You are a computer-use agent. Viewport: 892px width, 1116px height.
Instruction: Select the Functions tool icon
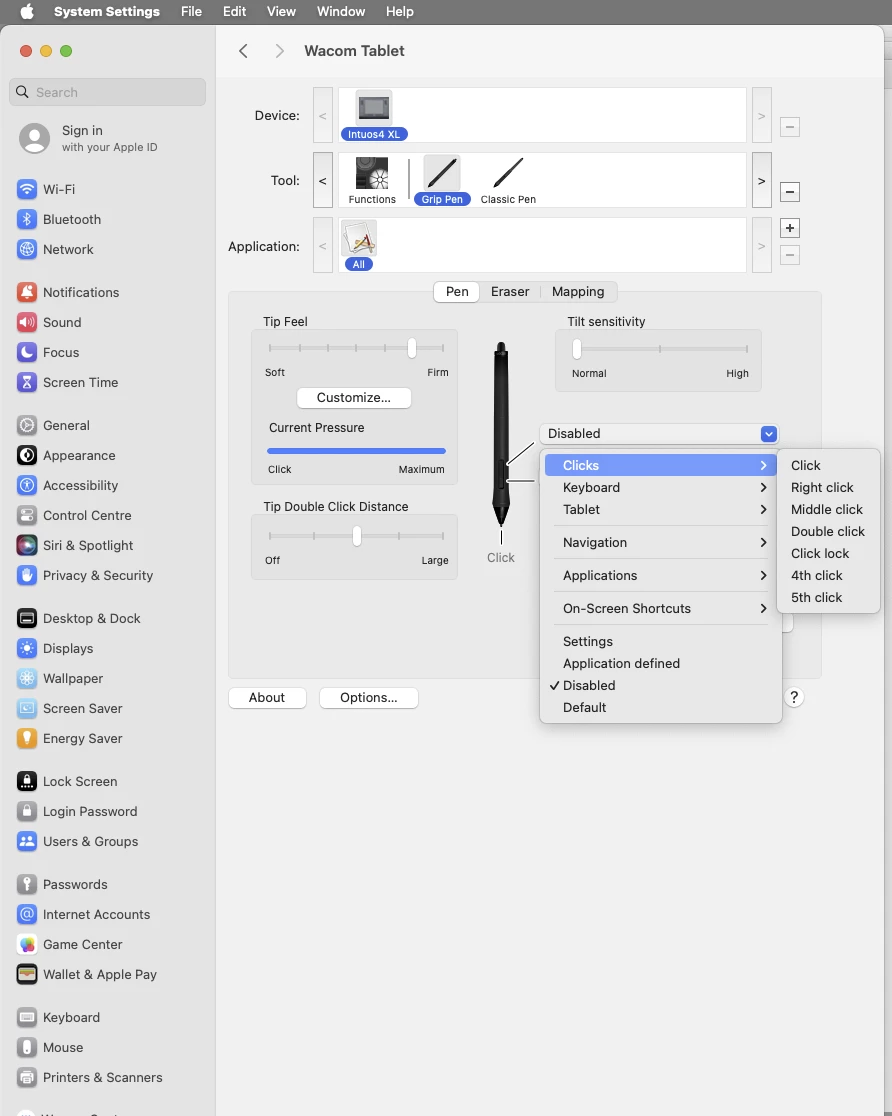coord(372,181)
